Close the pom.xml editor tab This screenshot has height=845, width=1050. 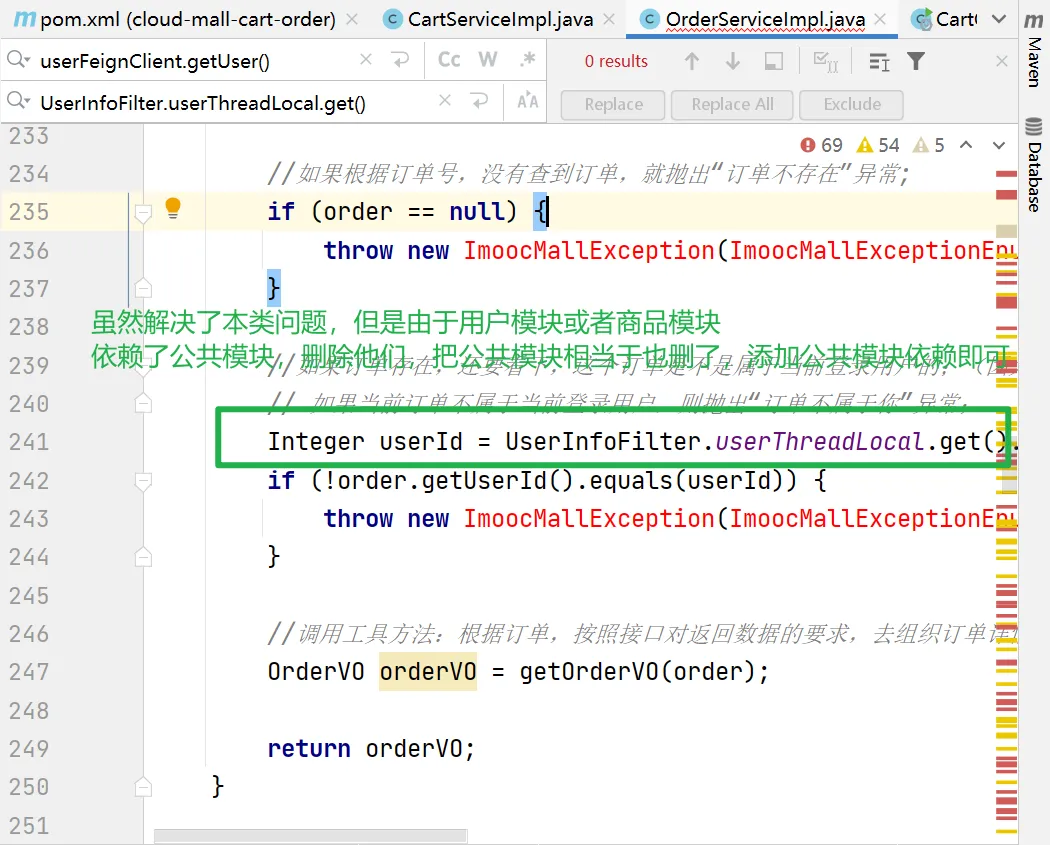pos(352,19)
